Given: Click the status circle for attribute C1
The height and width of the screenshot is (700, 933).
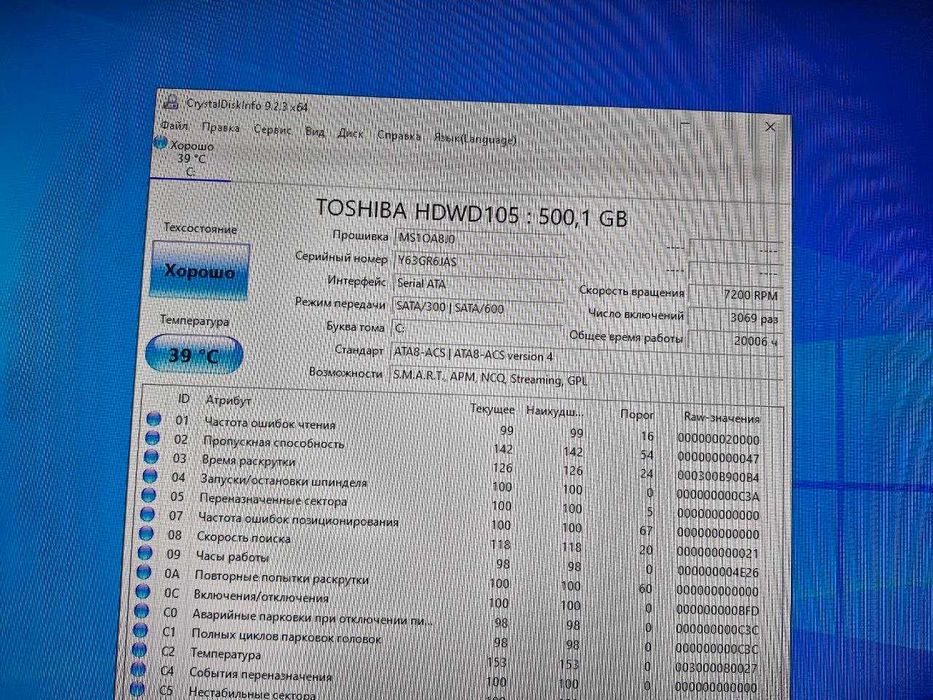Looking at the screenshot, I should (x=140, y=630).
